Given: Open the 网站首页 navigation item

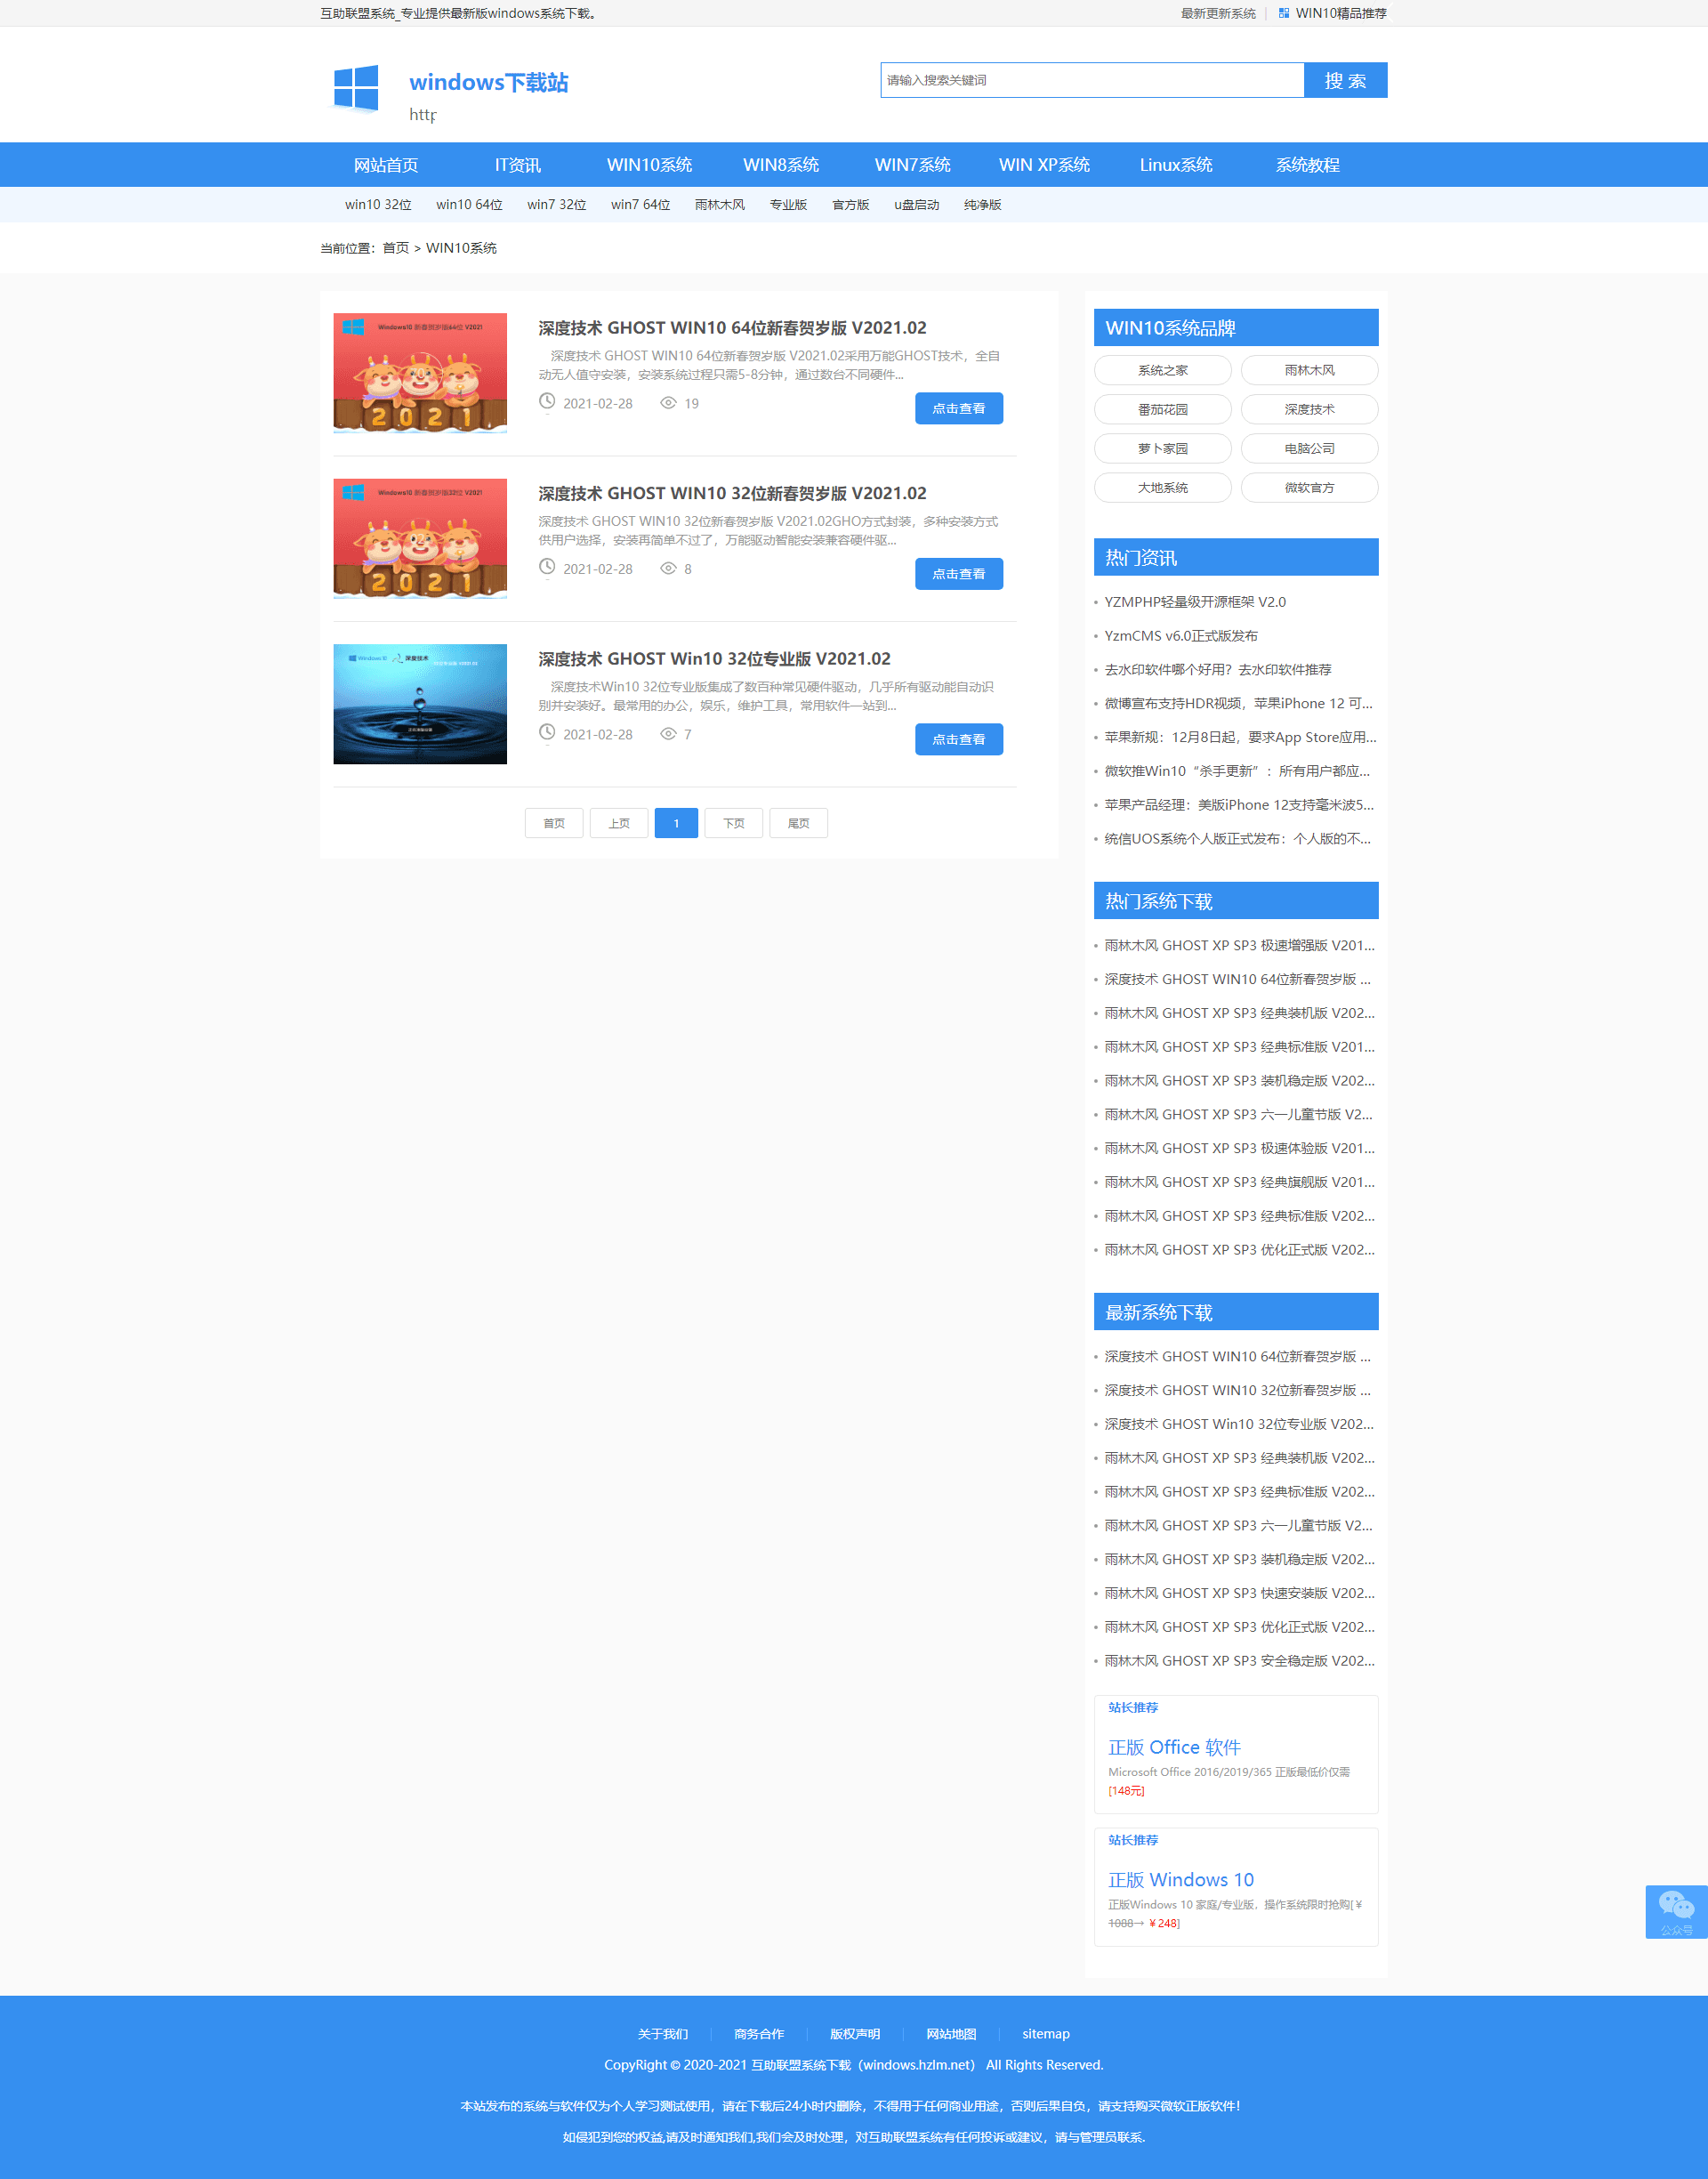Looking at the screenshot, I should (386, 165).
